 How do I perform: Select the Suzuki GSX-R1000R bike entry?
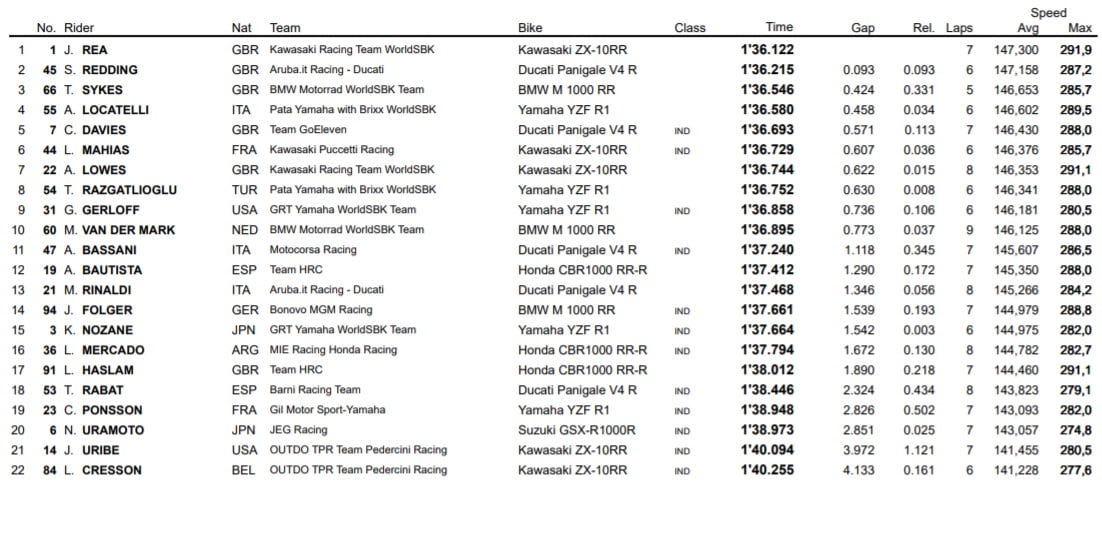pyautogui.click(x=577, y=430)
